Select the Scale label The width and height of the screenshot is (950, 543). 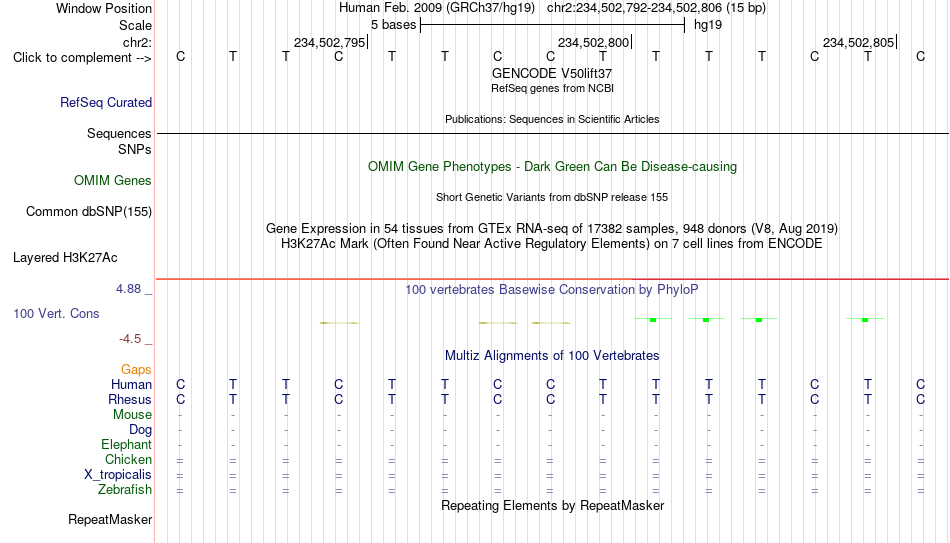pos(135,25)
